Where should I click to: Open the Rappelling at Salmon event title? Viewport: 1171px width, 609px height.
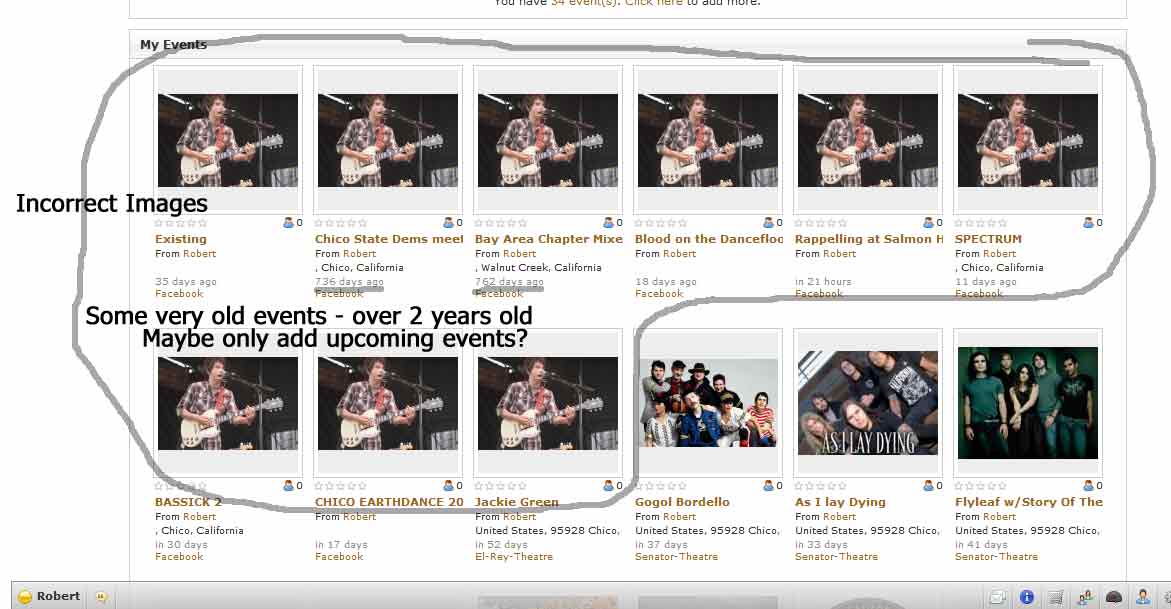pos(869,239)
